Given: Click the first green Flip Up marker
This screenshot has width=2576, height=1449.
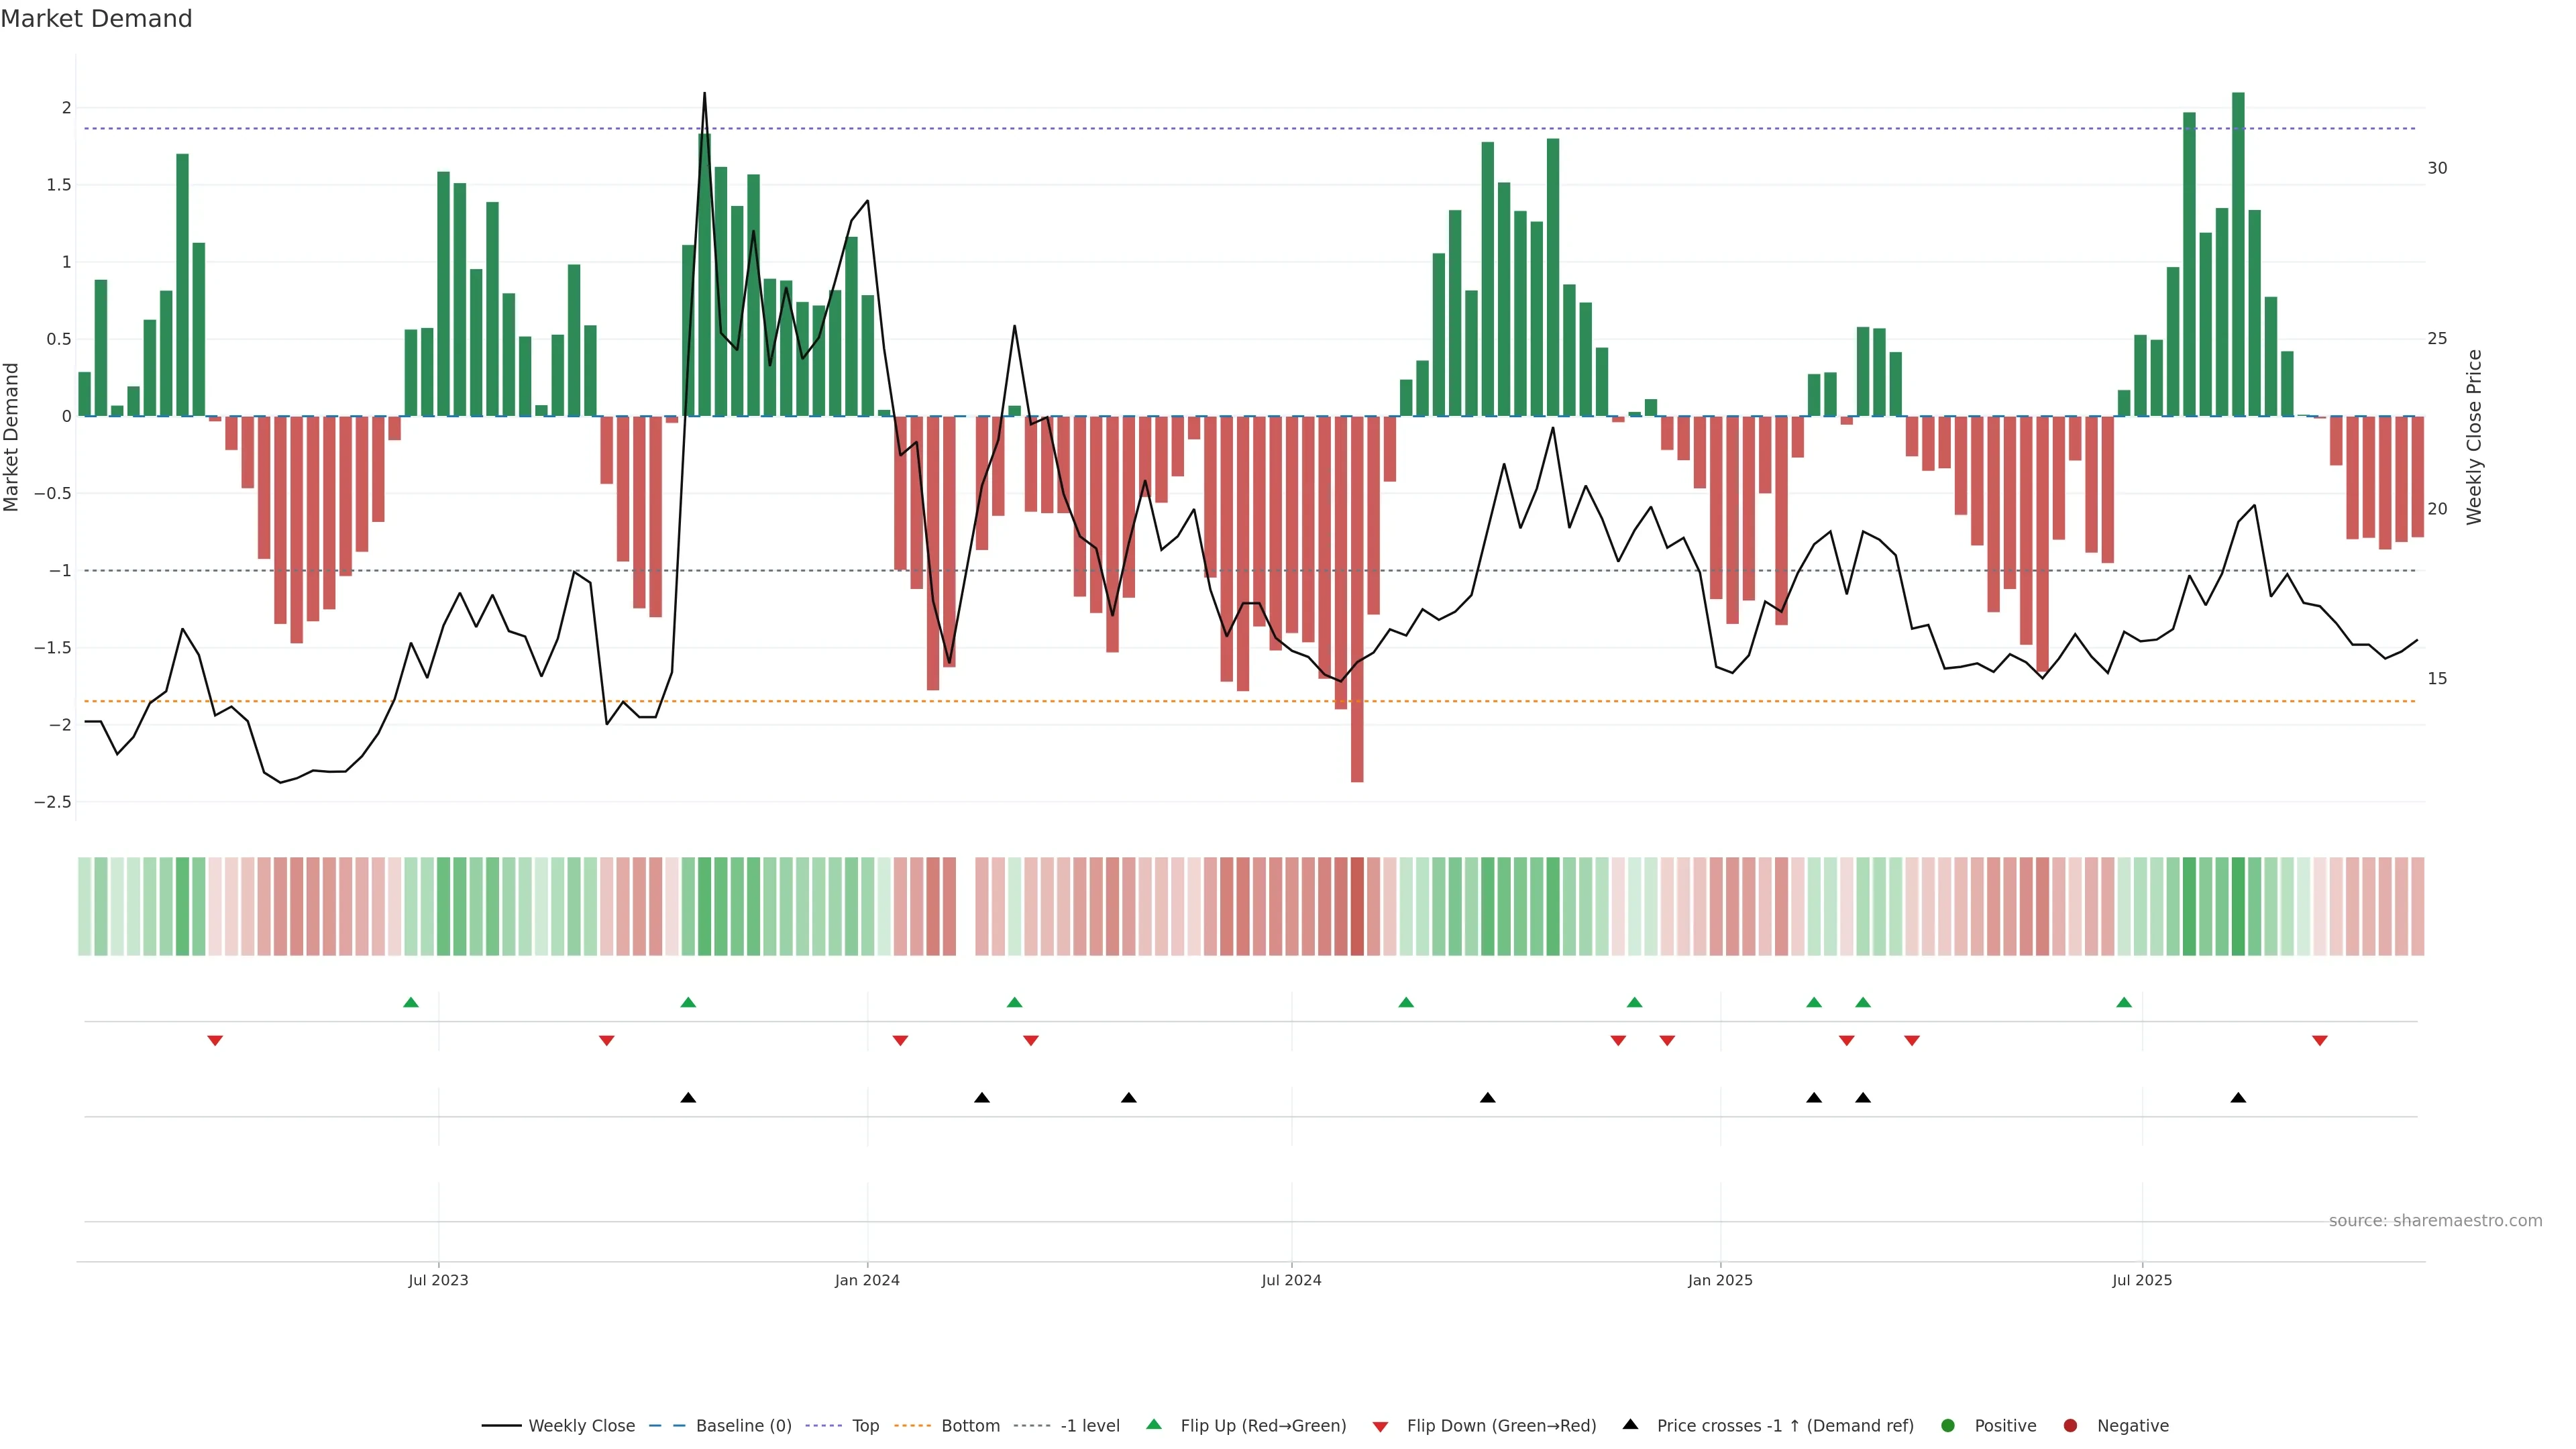Looking at the screenshot, I should pos(410,1002).
